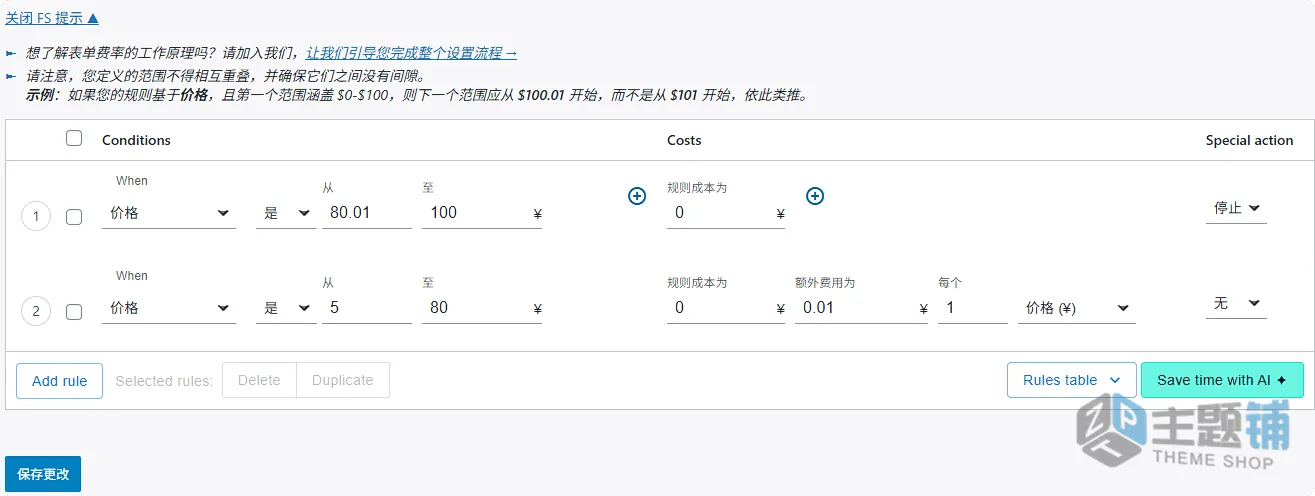Collapse the 关闭 FS 提示 hints link
The width and height of the screenshot is (1315, 496).
coord(53,18)
